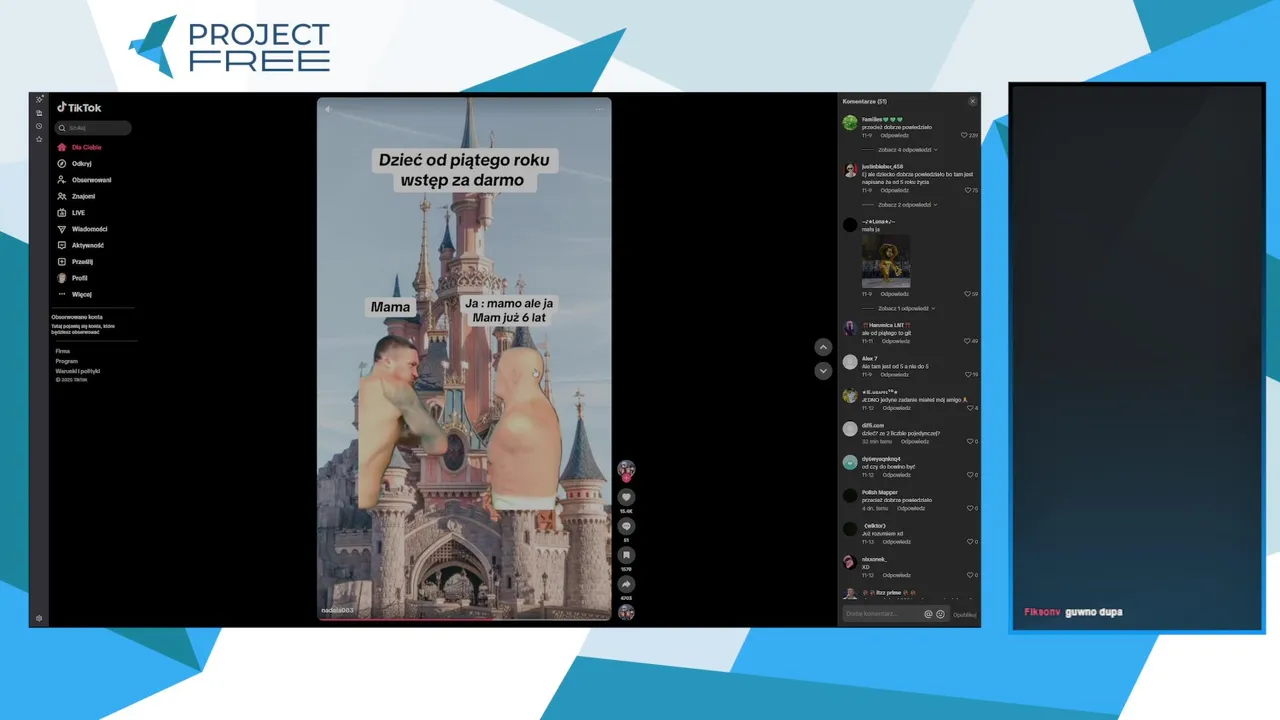Image resolution: width=1280 pixels, height=720 pixels.
Task: Open the sidebar settings gear icon
Action: (39, 618)
